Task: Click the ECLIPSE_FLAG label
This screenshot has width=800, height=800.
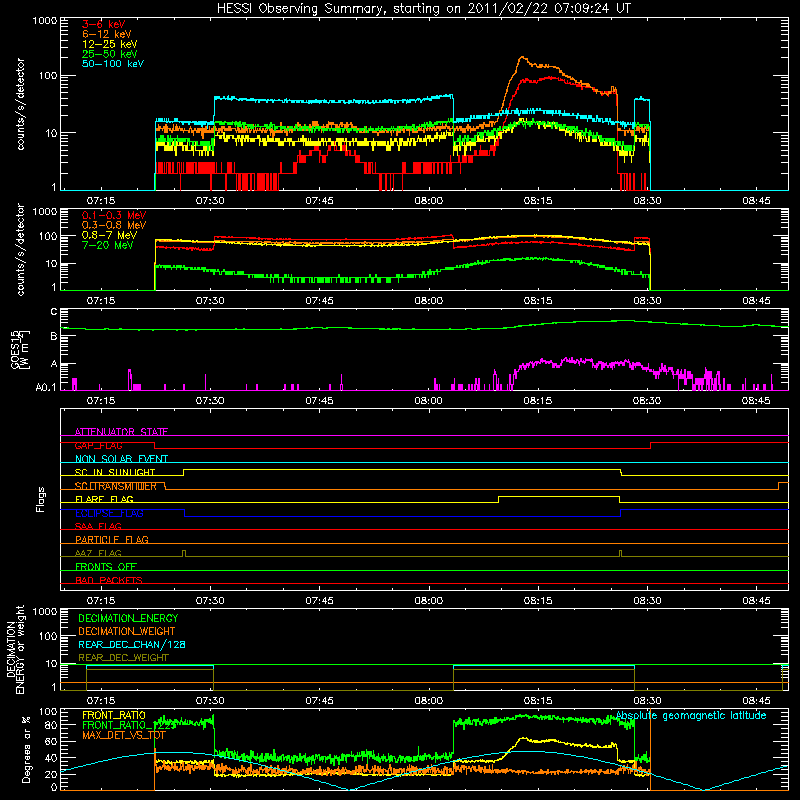Action: pos(109,513)
